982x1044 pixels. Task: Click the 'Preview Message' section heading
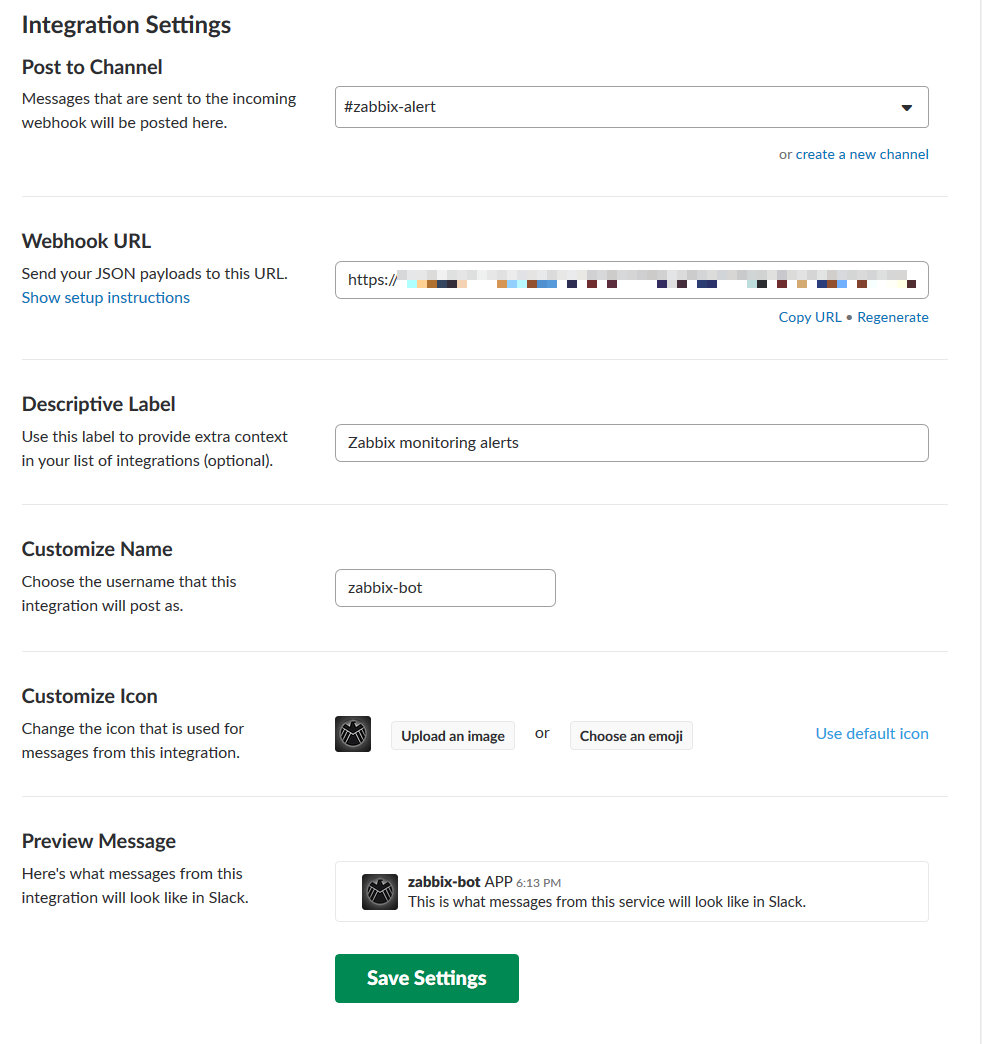click(x=99, y=842)
